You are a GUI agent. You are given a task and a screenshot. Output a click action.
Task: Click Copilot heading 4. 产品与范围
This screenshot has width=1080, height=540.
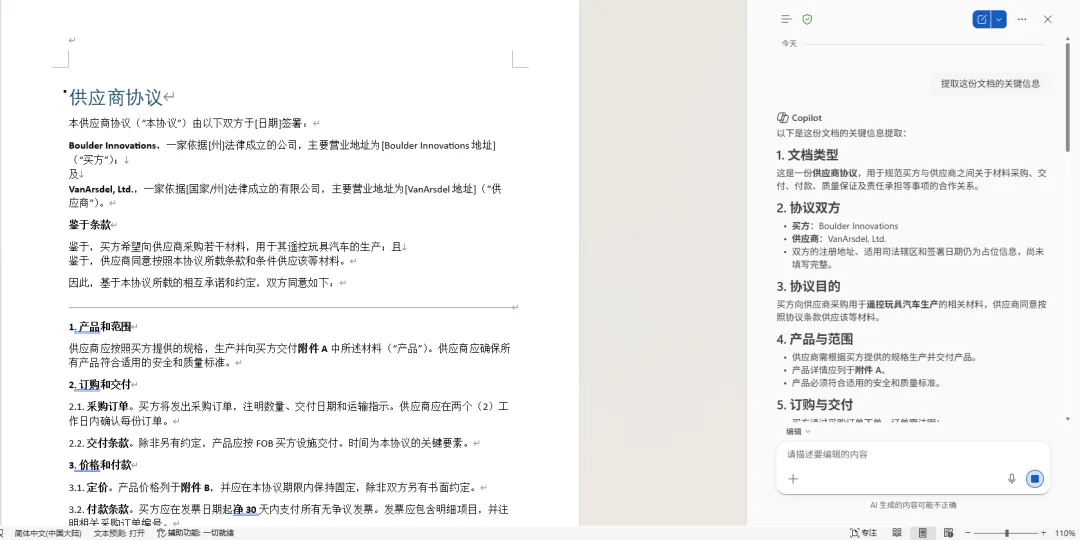[x=815, y=340]
